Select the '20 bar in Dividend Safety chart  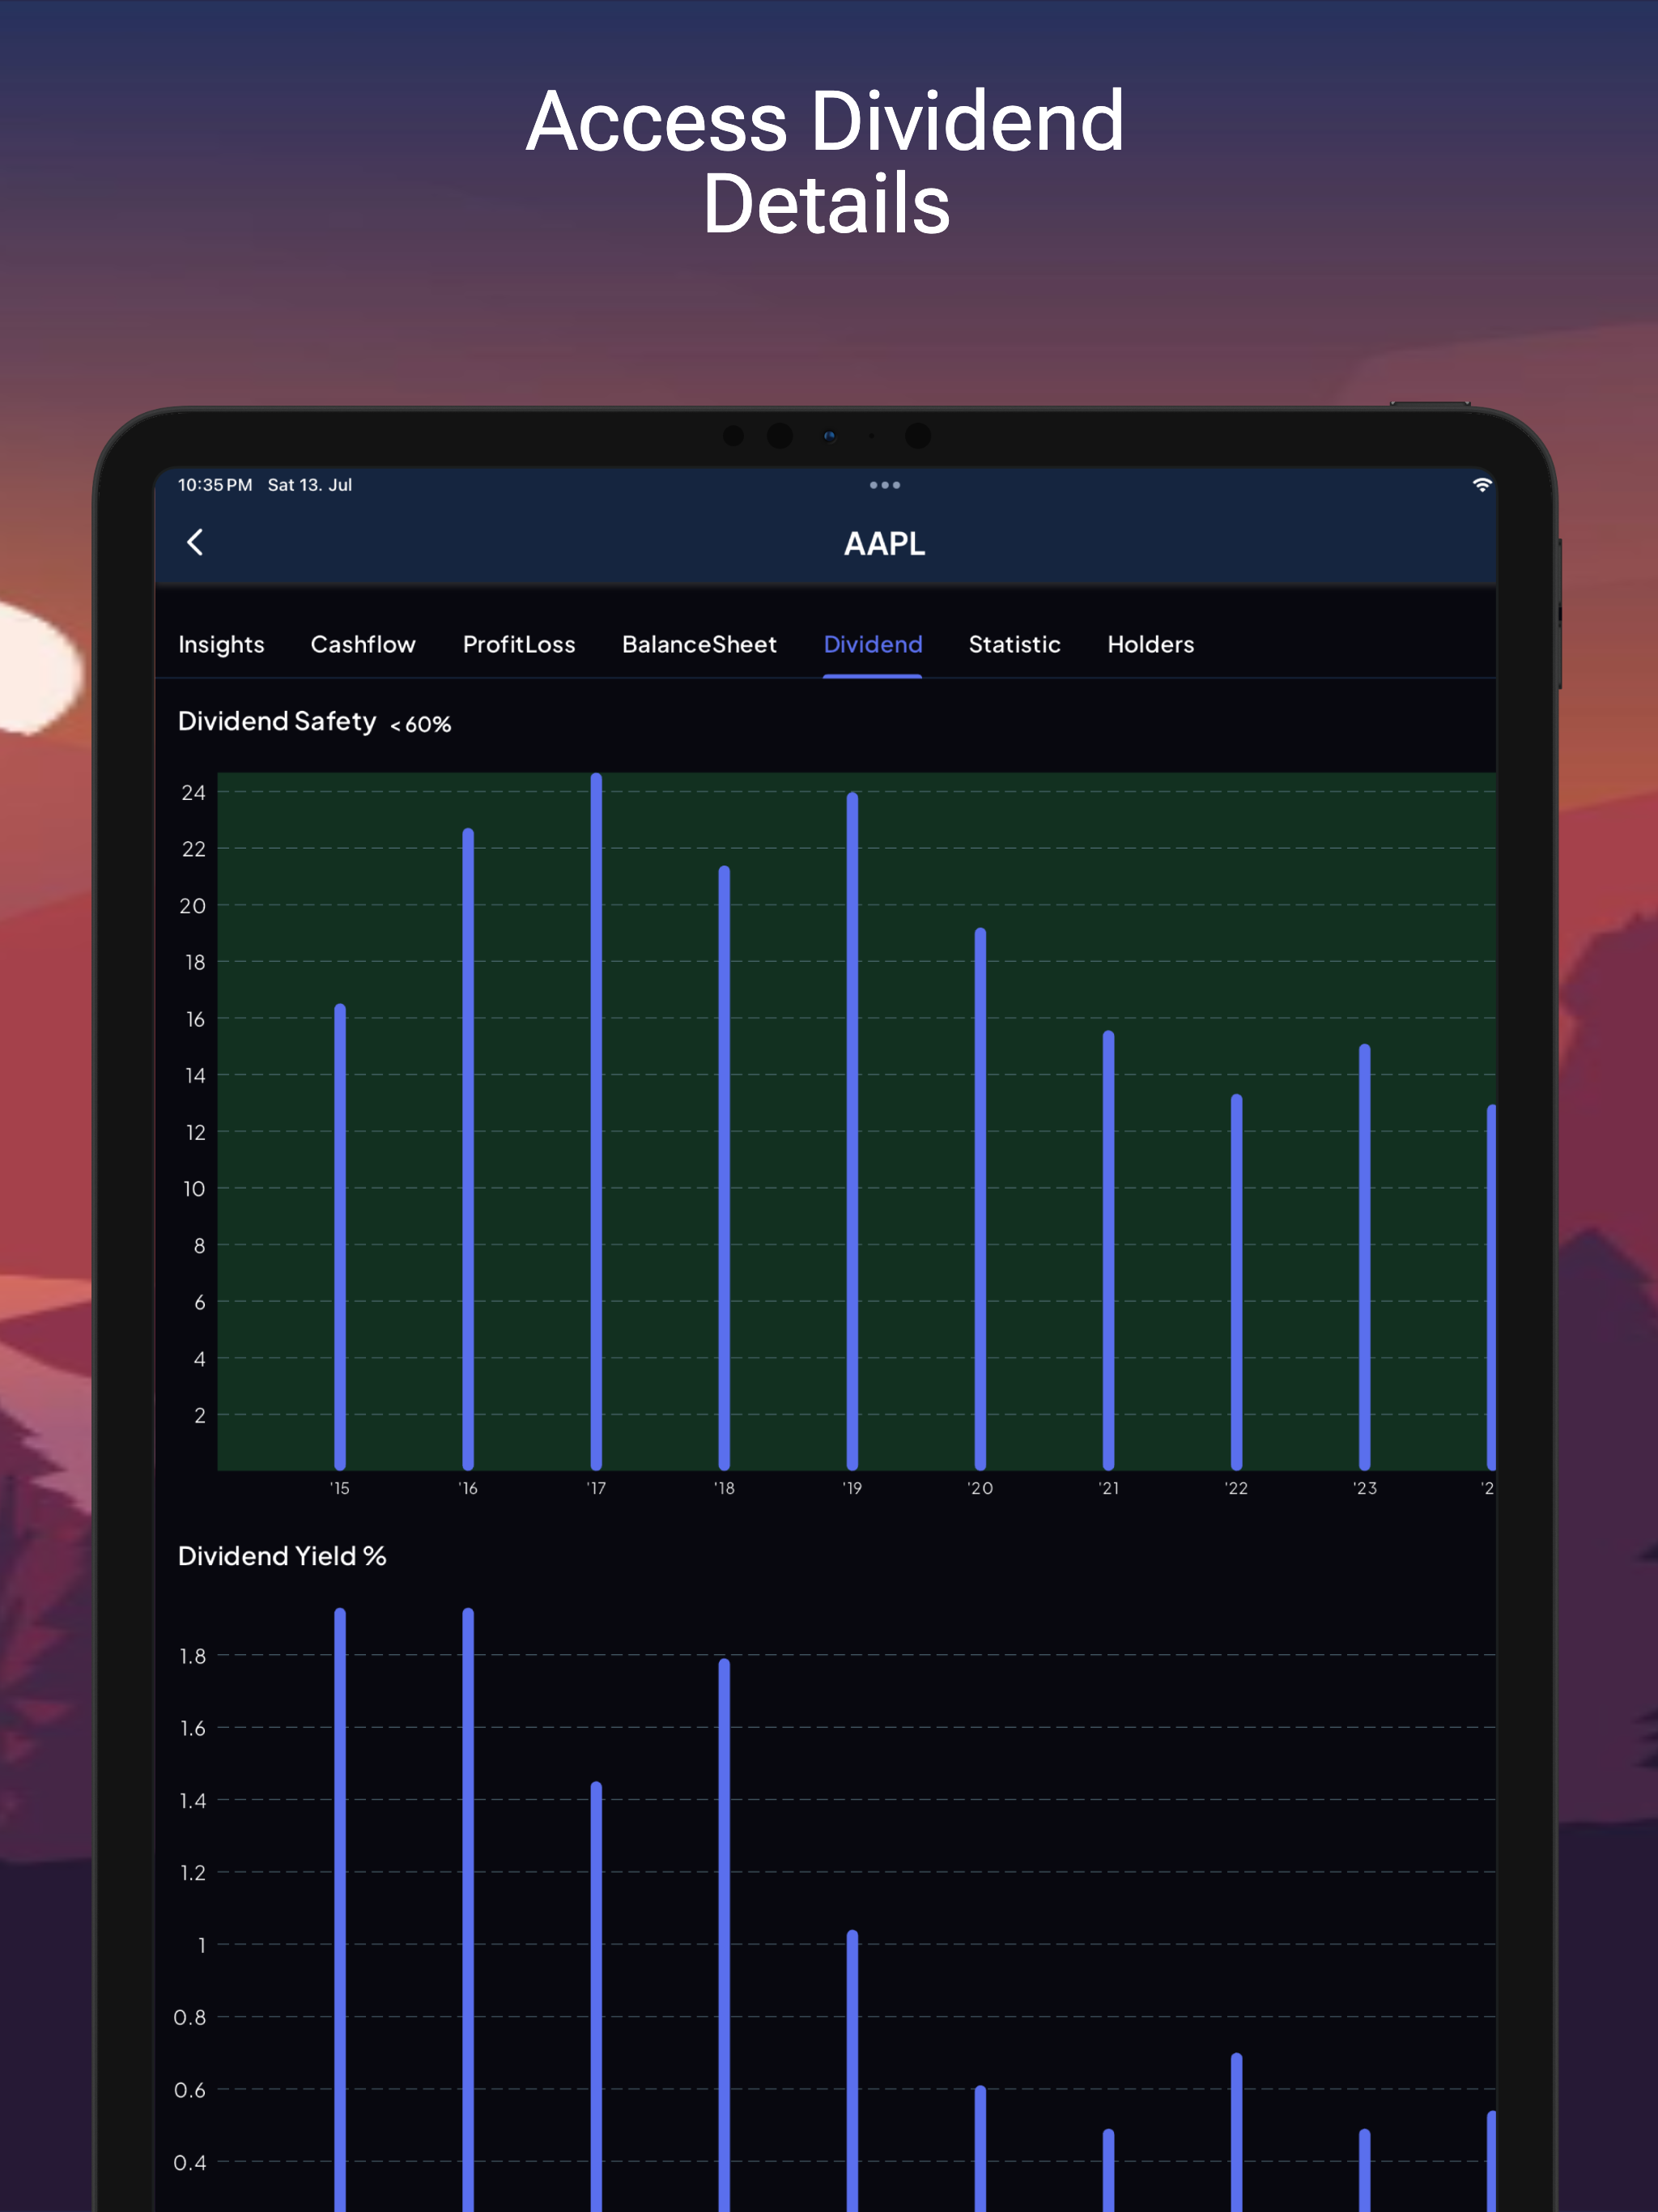point(980,1199)
